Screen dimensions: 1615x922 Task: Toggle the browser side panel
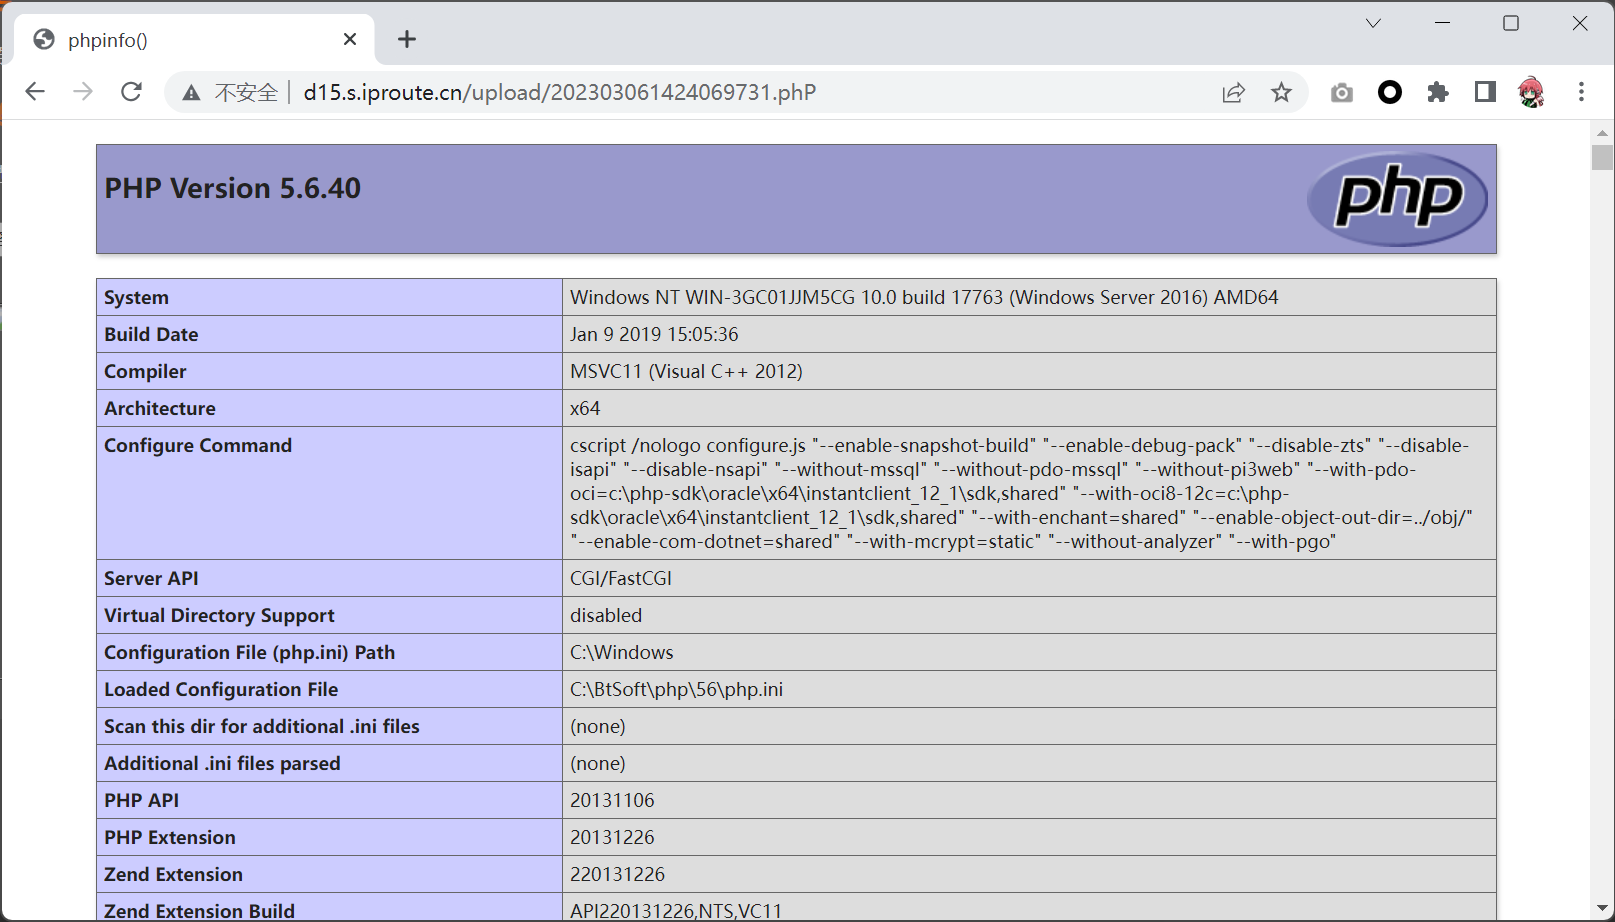coord(1485,93)
